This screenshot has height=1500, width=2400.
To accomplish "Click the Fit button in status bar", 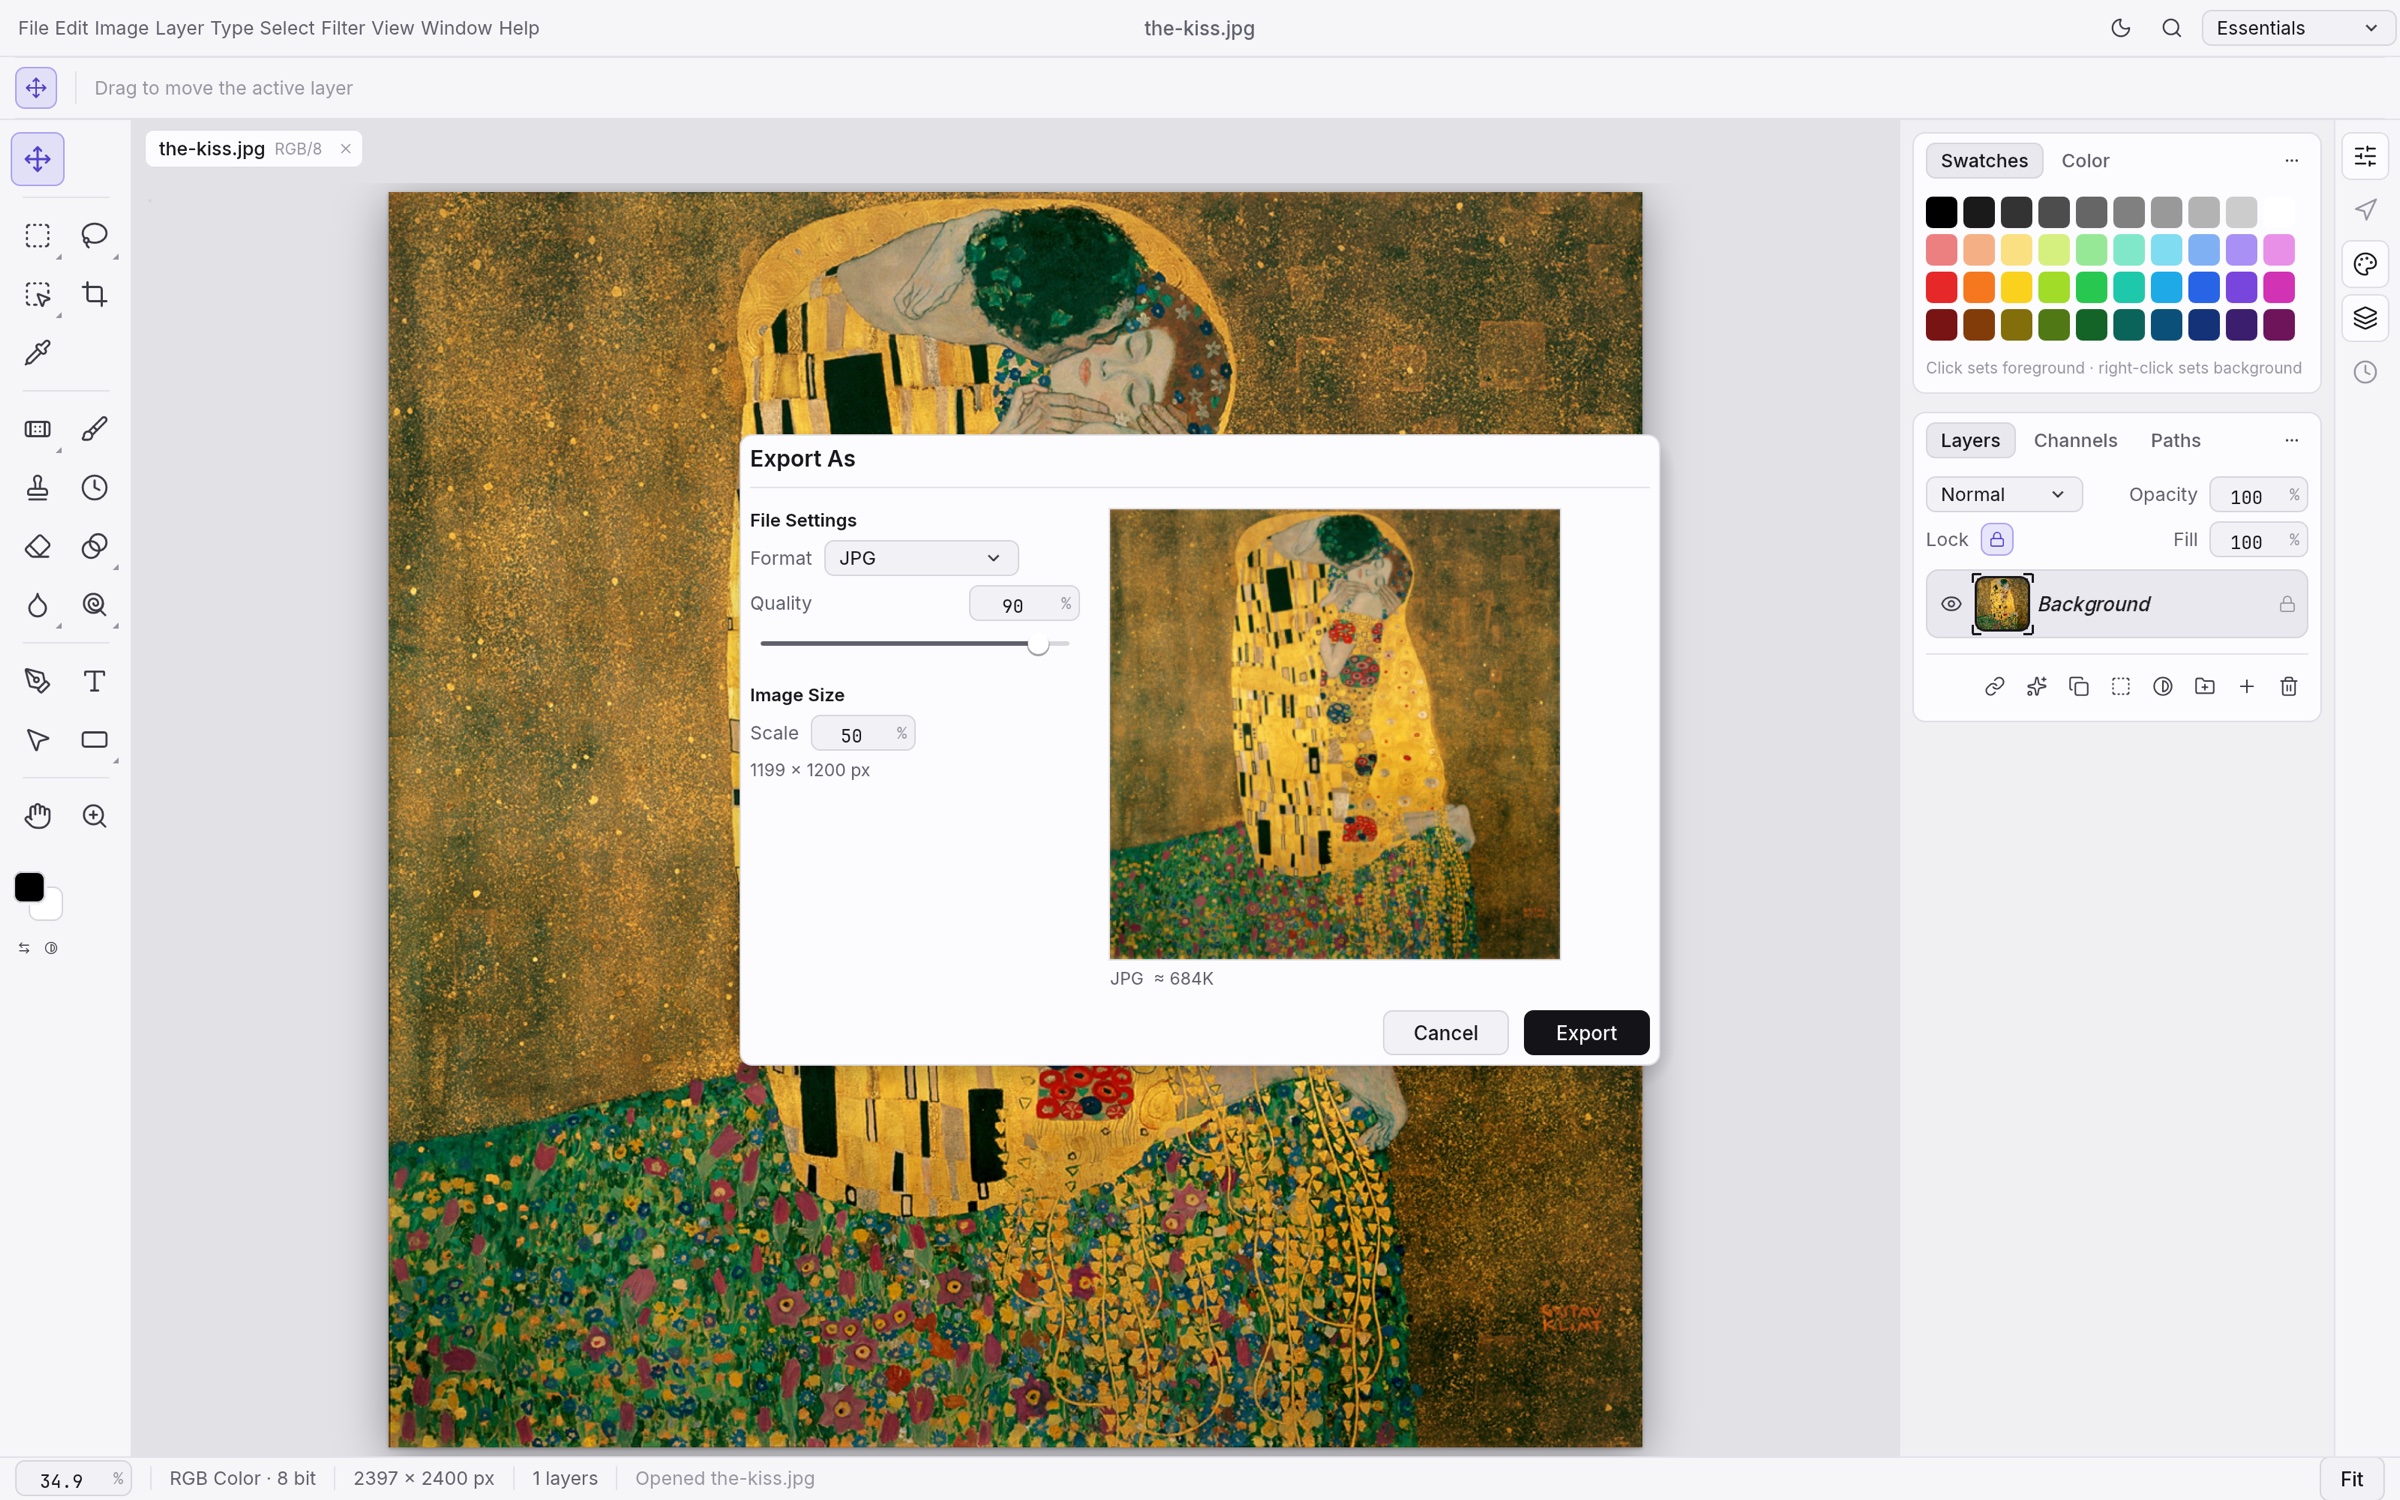I will click(2351, 1478).
